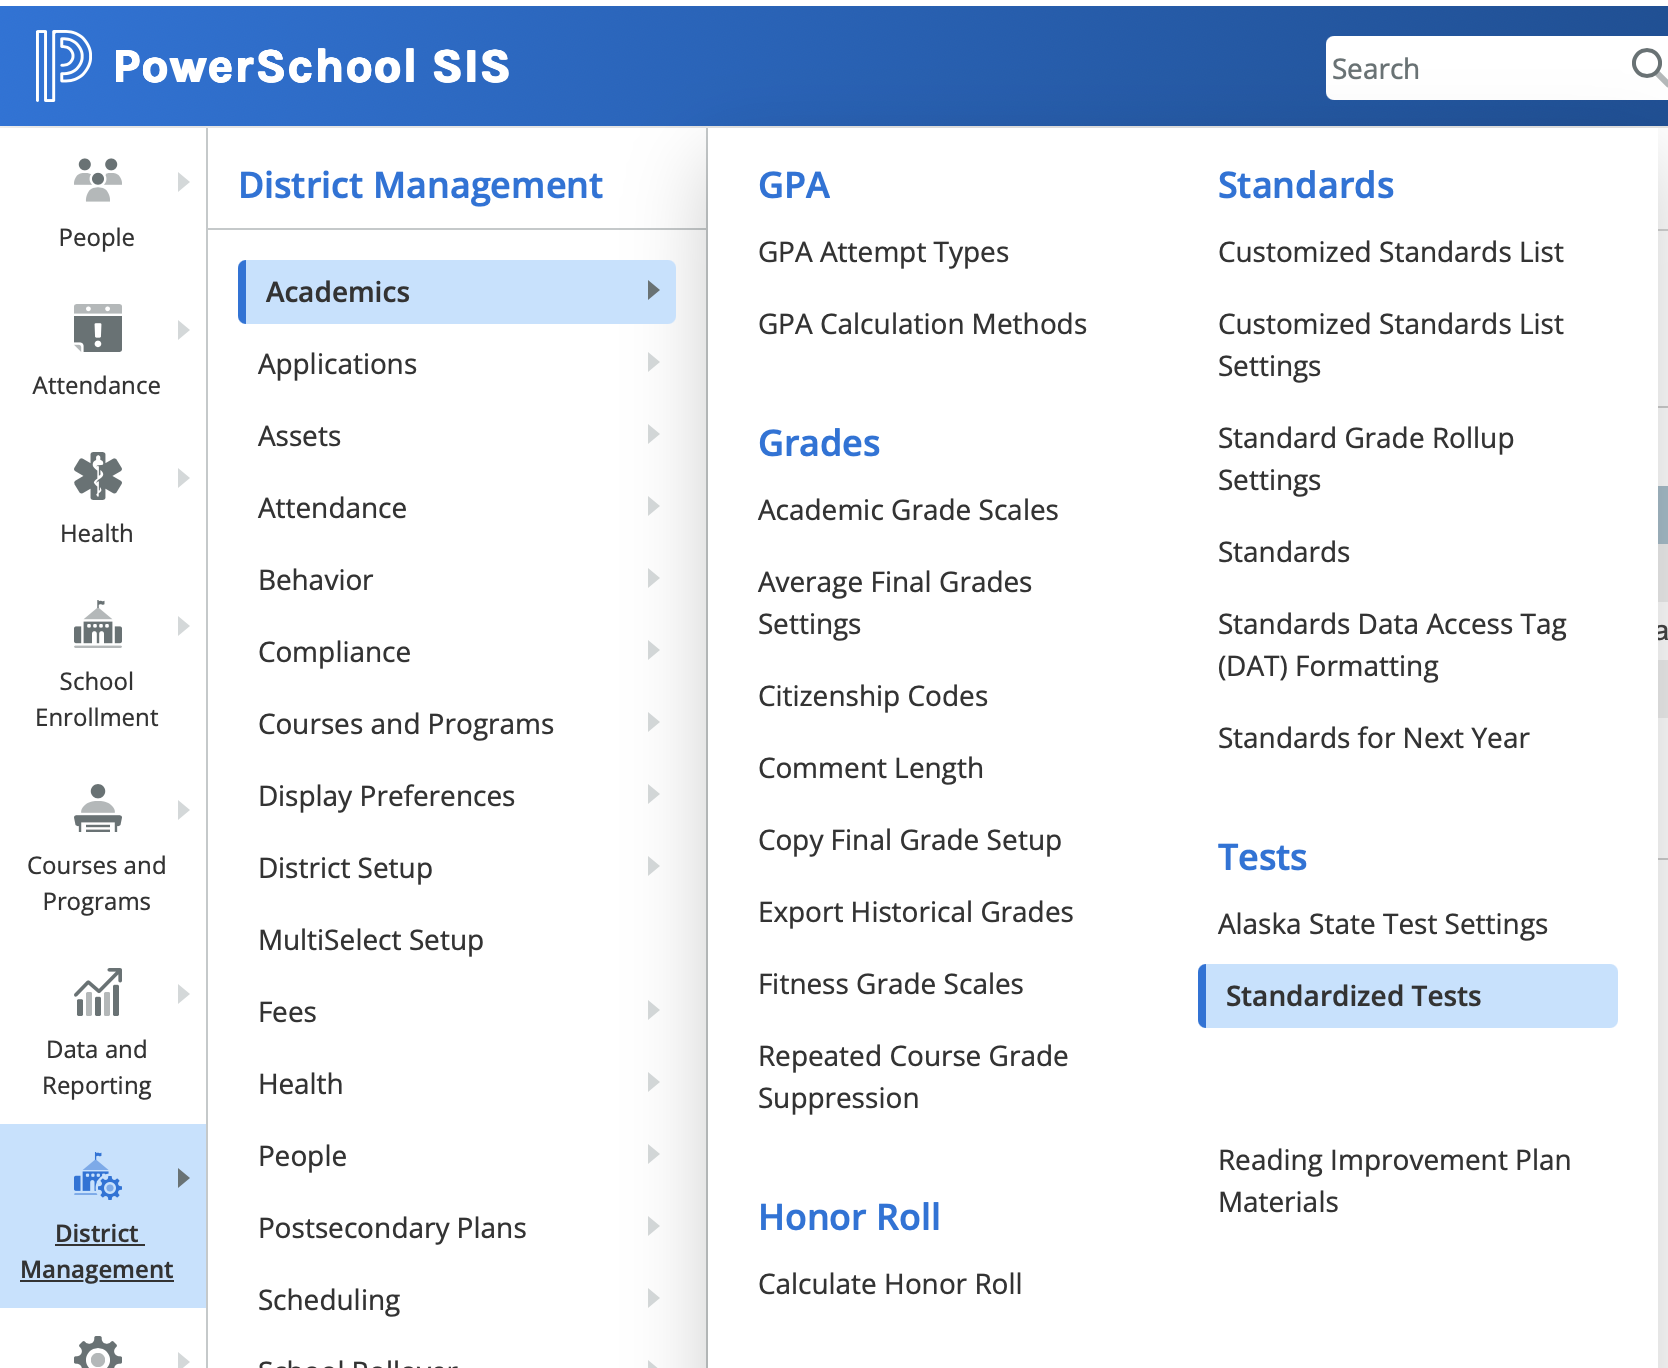The width and height of the screenshot is (1668, 1368).
Task: Click Calculate Honor Roll
Action: point(890,1283)
